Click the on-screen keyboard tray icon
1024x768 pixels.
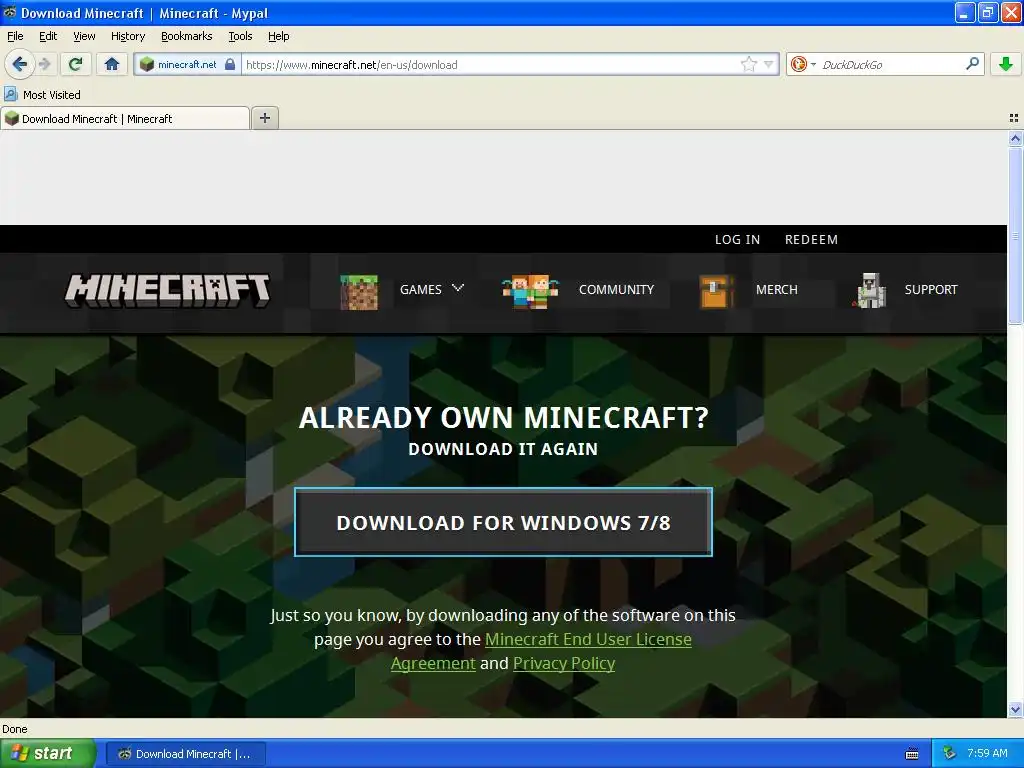912,754
